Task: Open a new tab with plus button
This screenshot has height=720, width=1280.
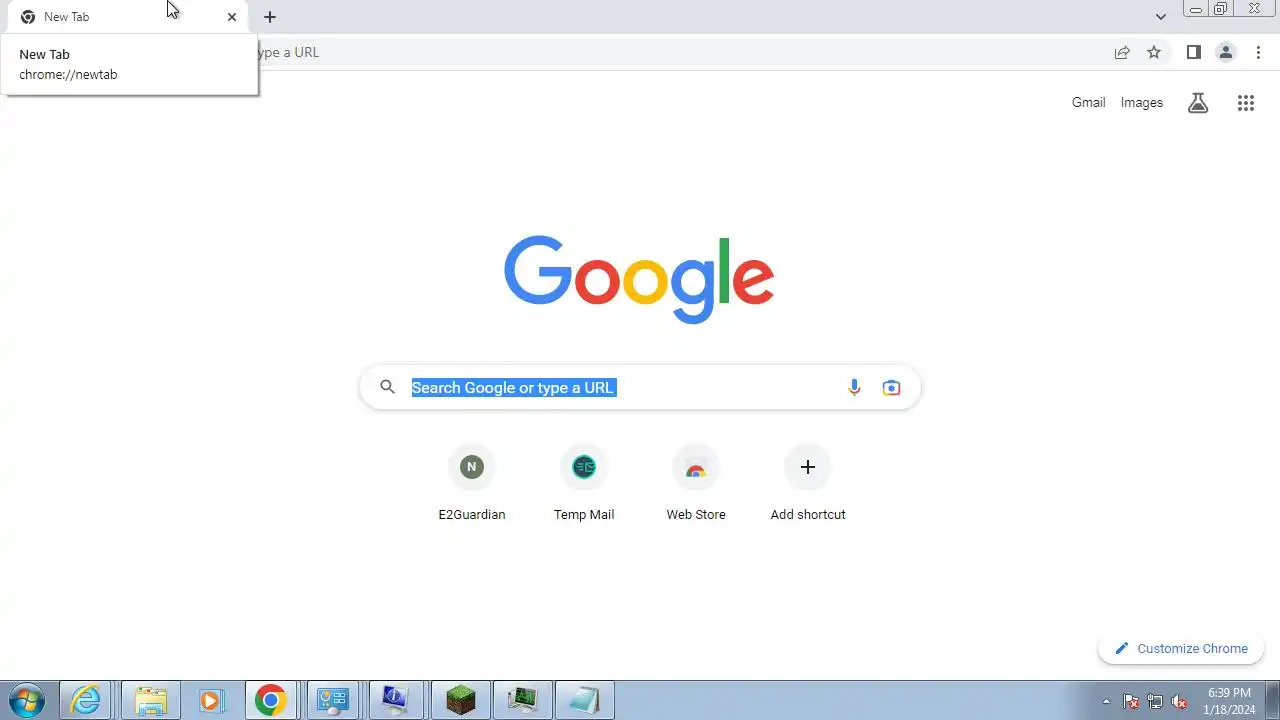Action: click(x=270, y=17)
